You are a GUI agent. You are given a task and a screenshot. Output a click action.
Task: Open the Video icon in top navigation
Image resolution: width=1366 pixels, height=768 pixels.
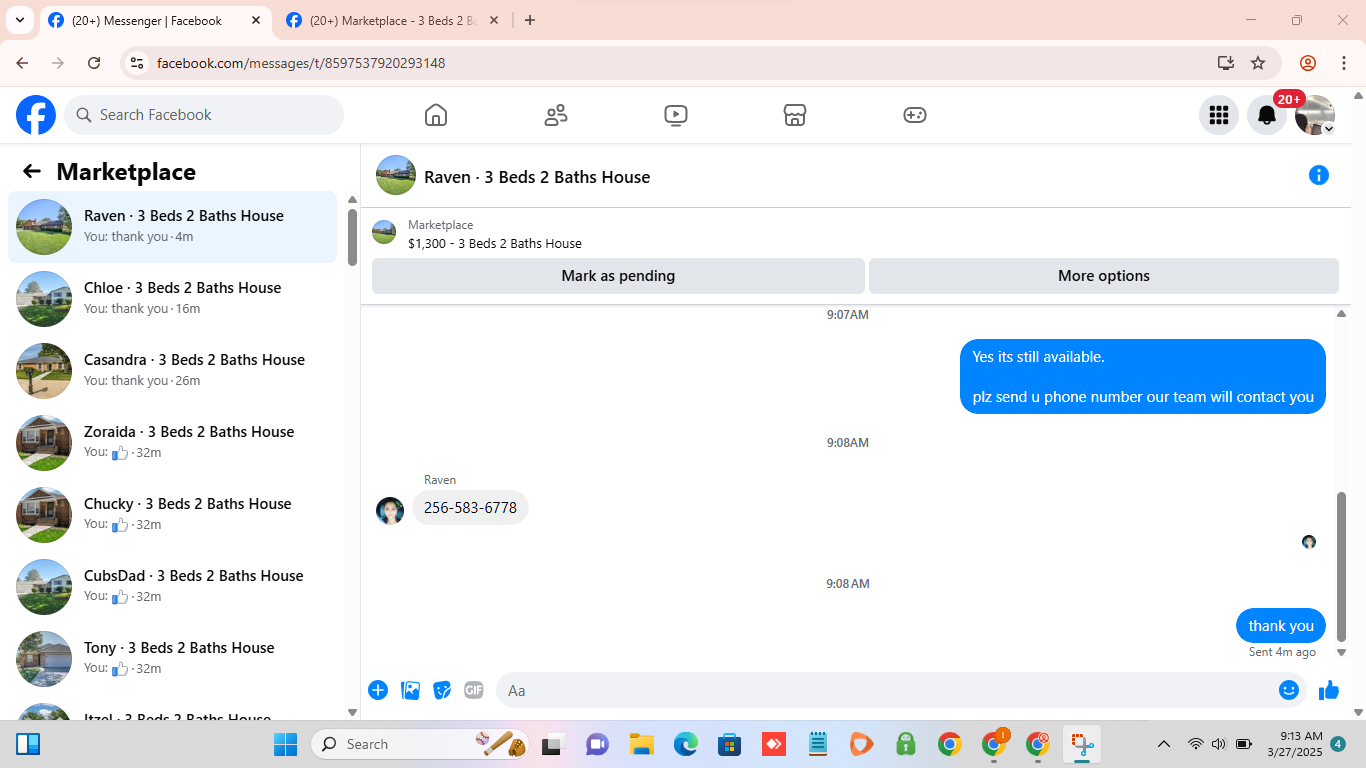(x=676, y=115)
